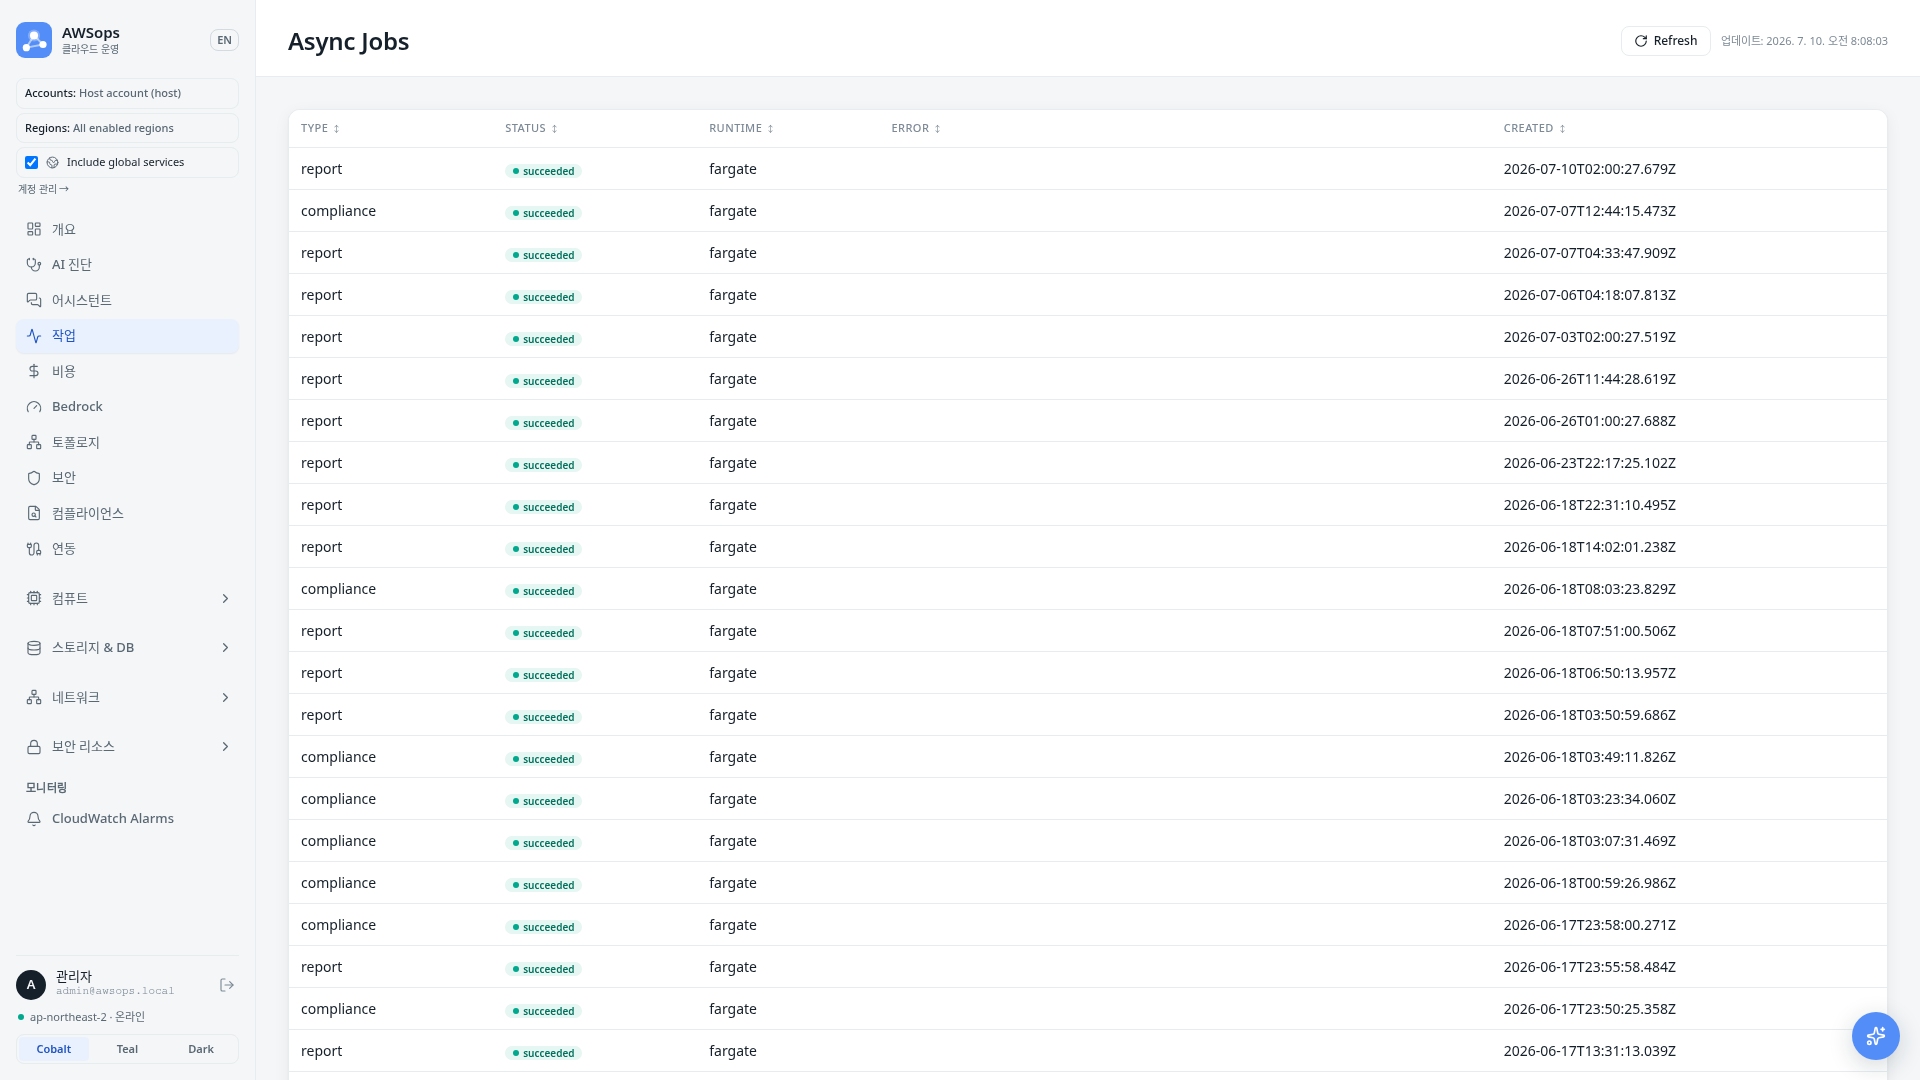Open the 컴플라이언스 page link
The image size is (1920, 1080).
click(127, 513)
